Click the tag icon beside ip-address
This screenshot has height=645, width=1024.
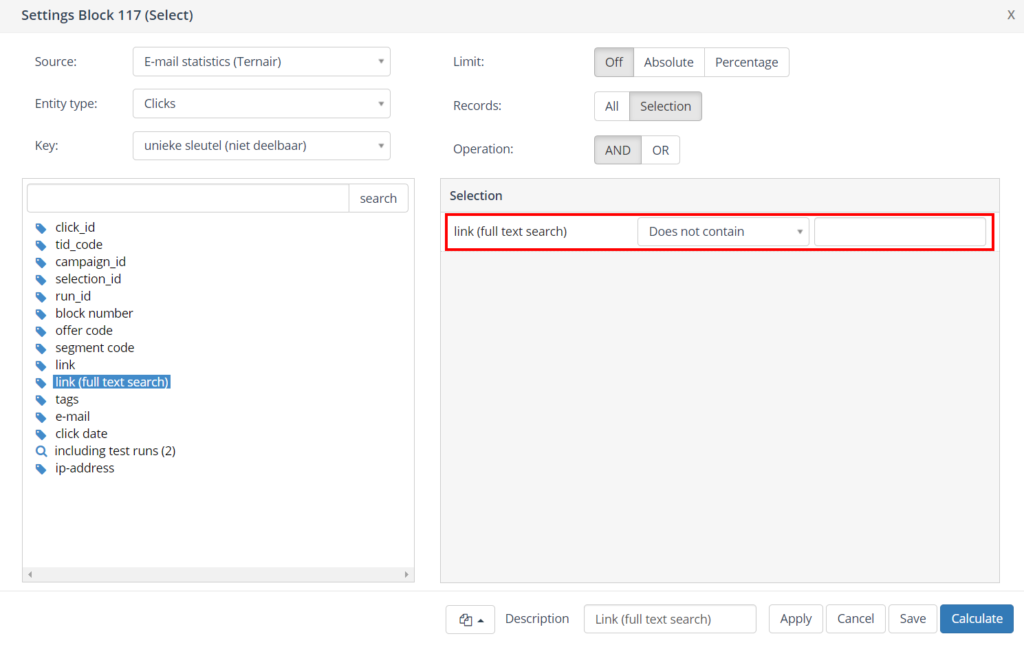click(x=41, y=469)
